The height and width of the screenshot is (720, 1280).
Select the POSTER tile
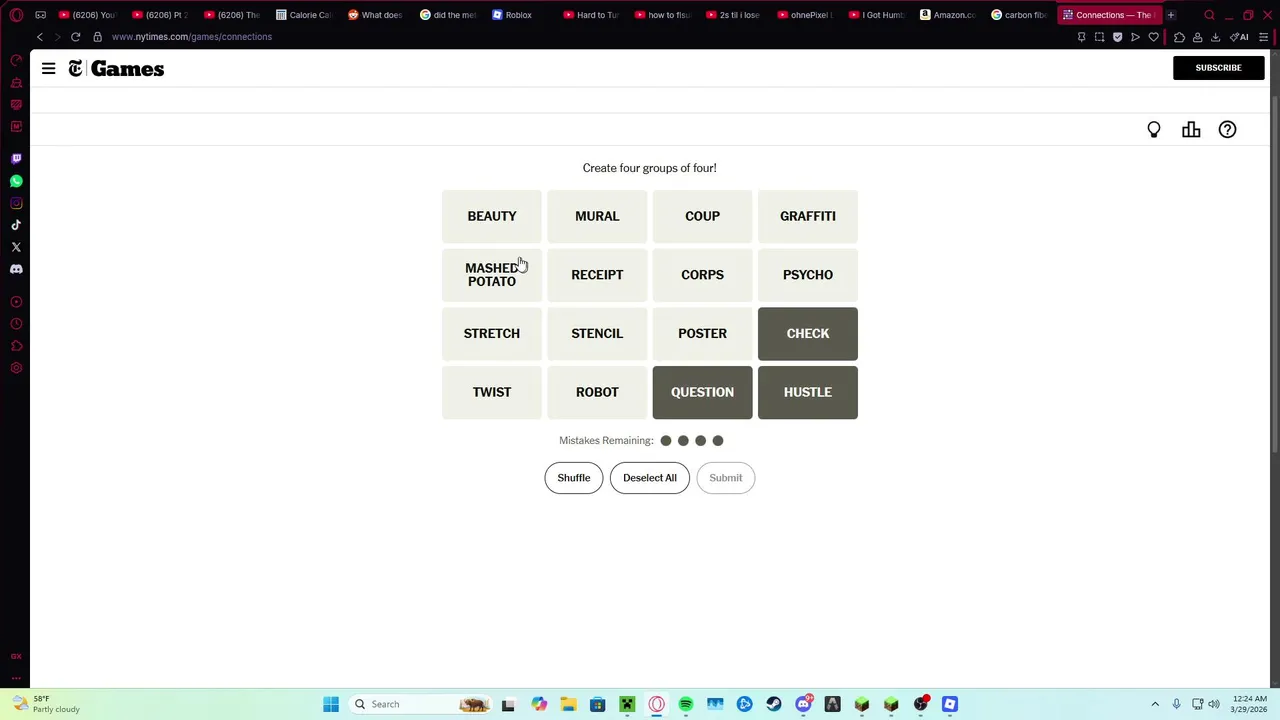pyautogui.click(x=702, y=334)
